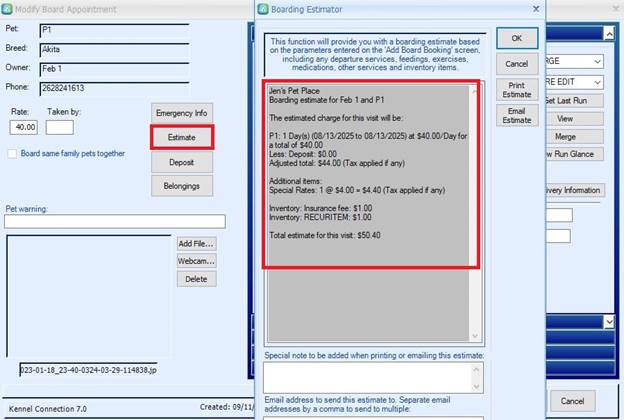Click View in the background window

(x=575, y=119)
